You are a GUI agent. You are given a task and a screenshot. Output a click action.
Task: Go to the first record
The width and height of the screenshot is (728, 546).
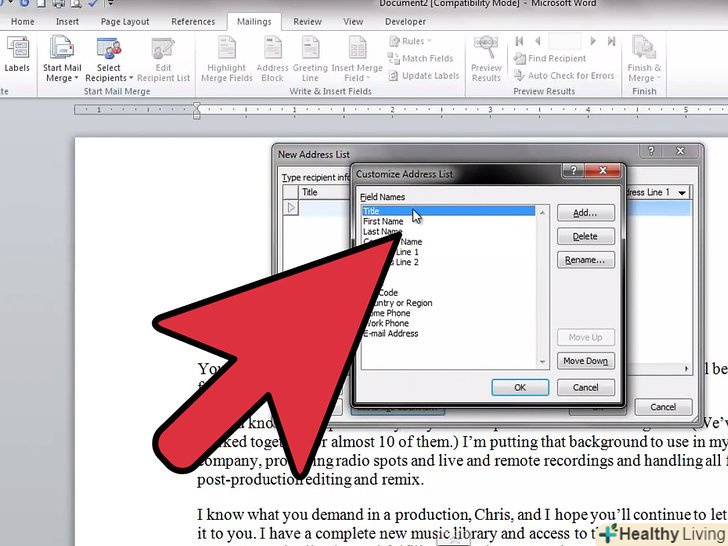point(519,41)
